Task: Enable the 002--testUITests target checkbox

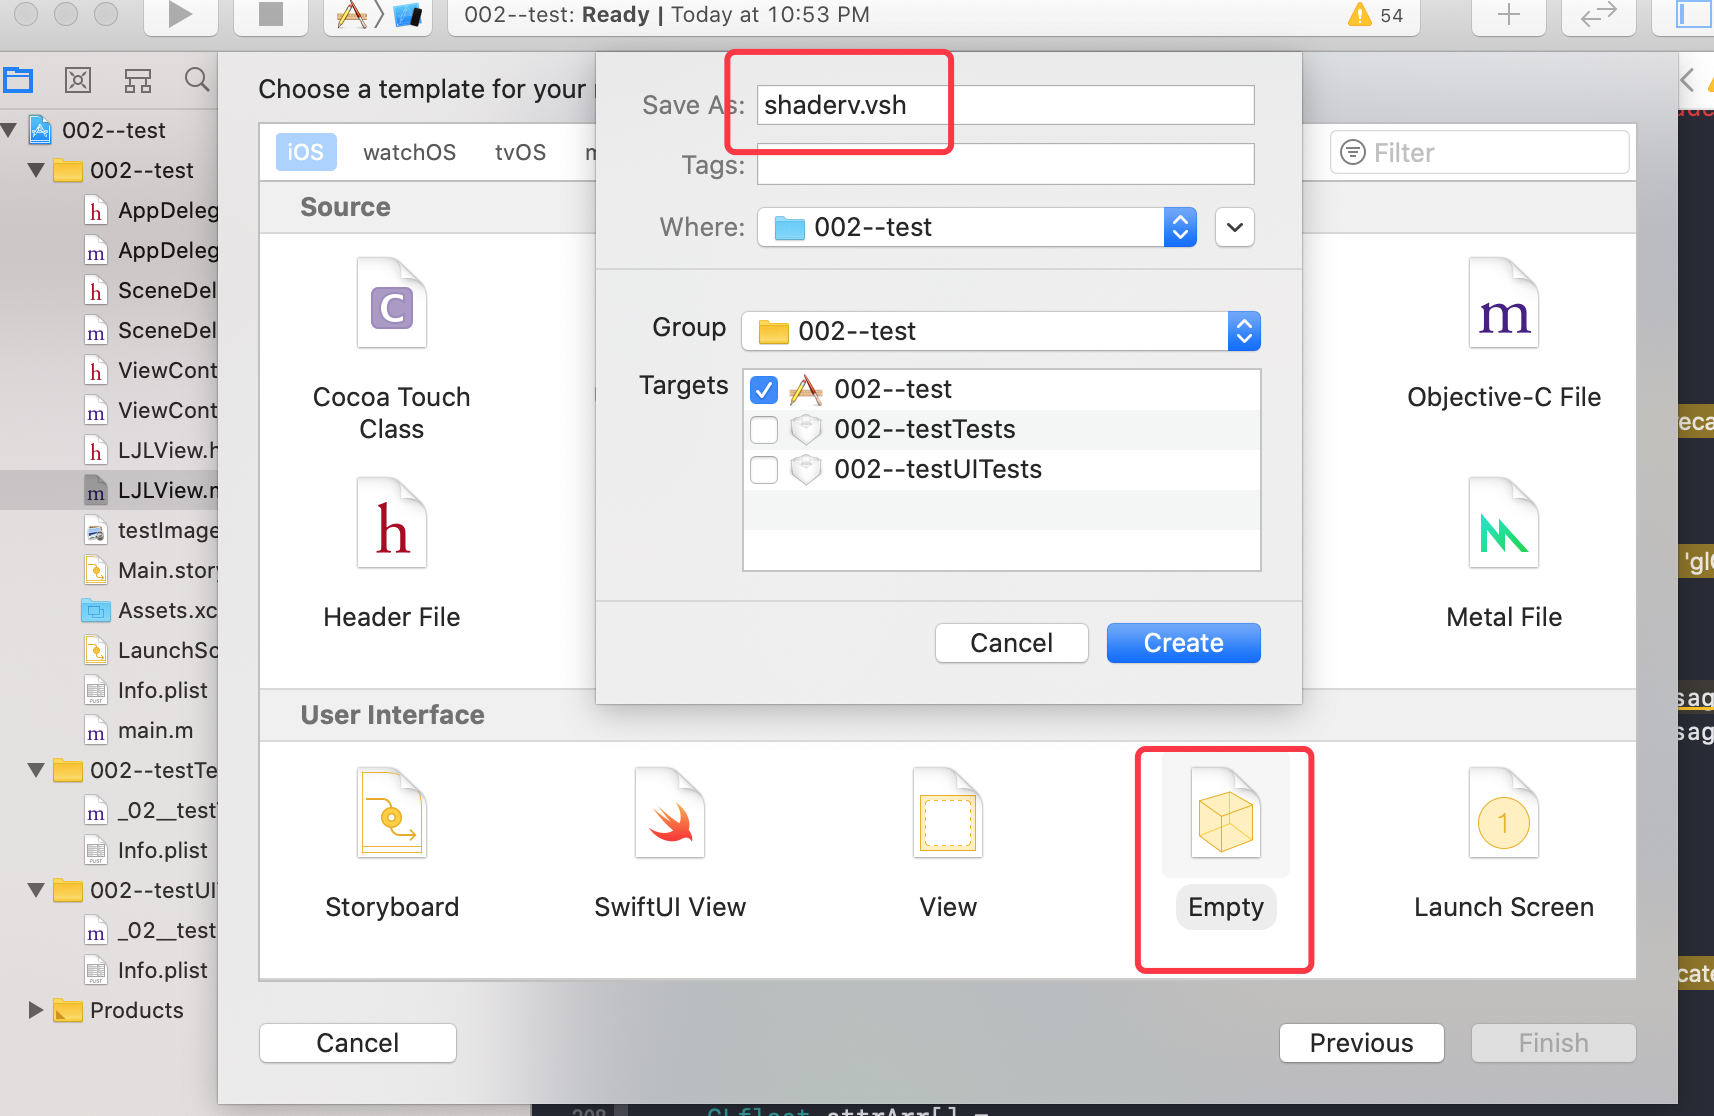Action: coord(764,470)
